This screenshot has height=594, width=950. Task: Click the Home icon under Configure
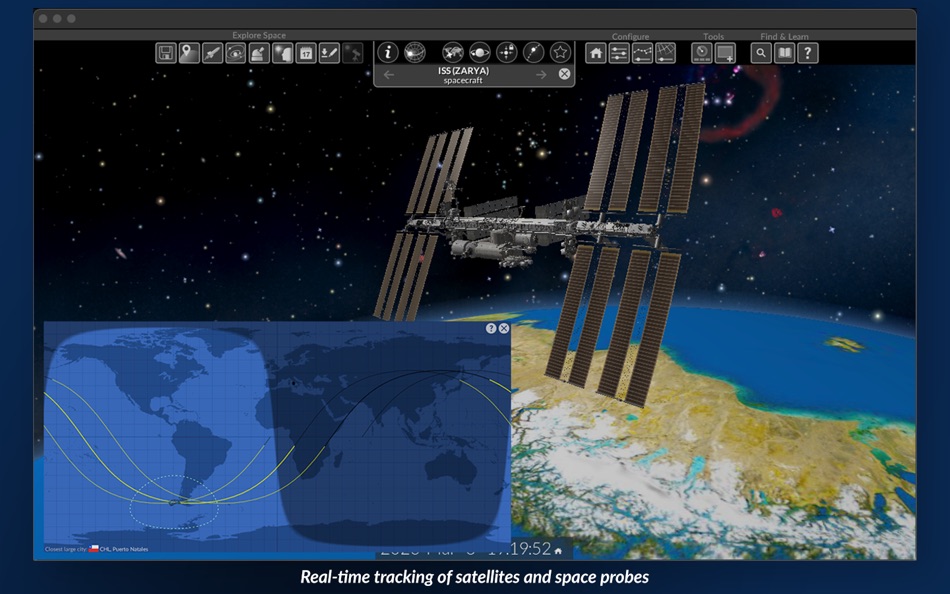[x=596, y=53]
